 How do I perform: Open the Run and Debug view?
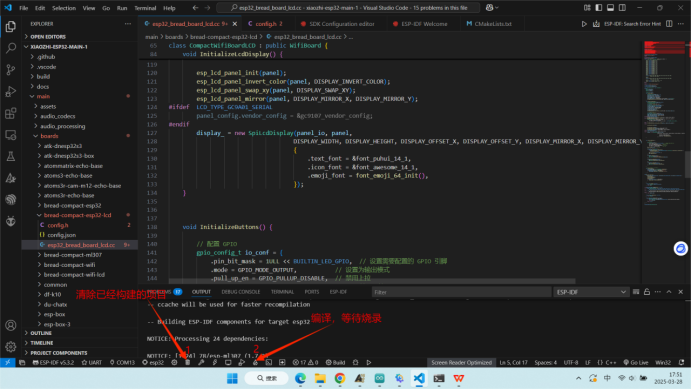pyautogui.click(x=11, y=91)
